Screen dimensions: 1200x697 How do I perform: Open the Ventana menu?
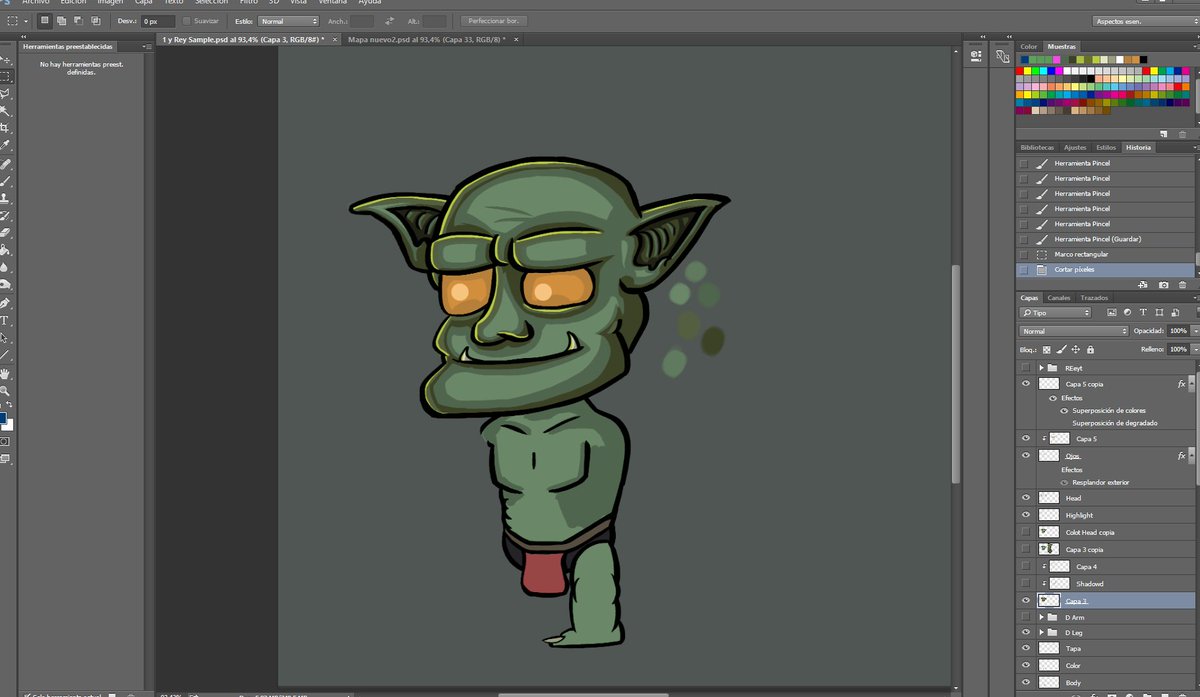[332, 3]
